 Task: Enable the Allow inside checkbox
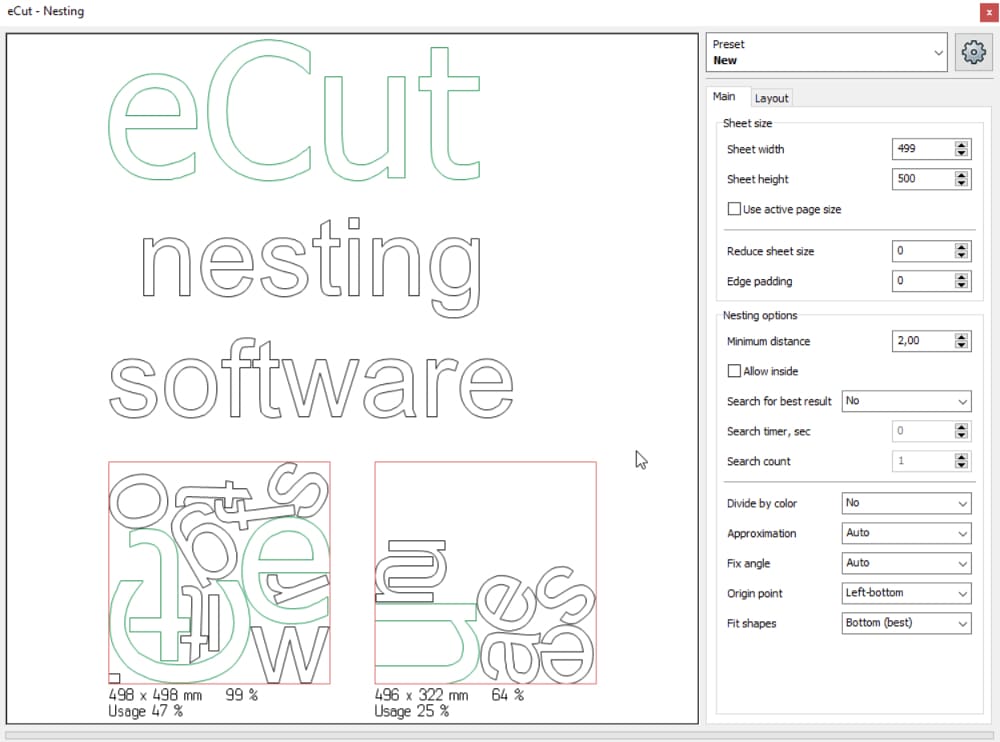coord(735,371)
